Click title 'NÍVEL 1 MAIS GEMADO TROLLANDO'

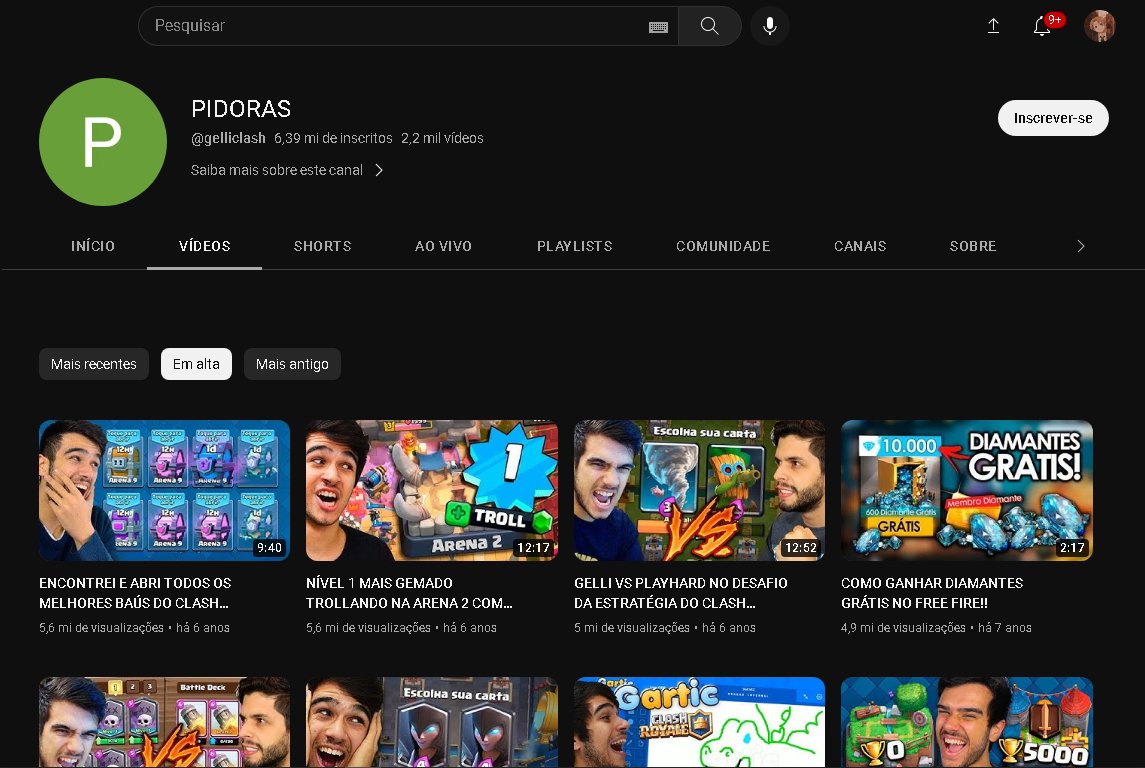[x=409, y=593]
